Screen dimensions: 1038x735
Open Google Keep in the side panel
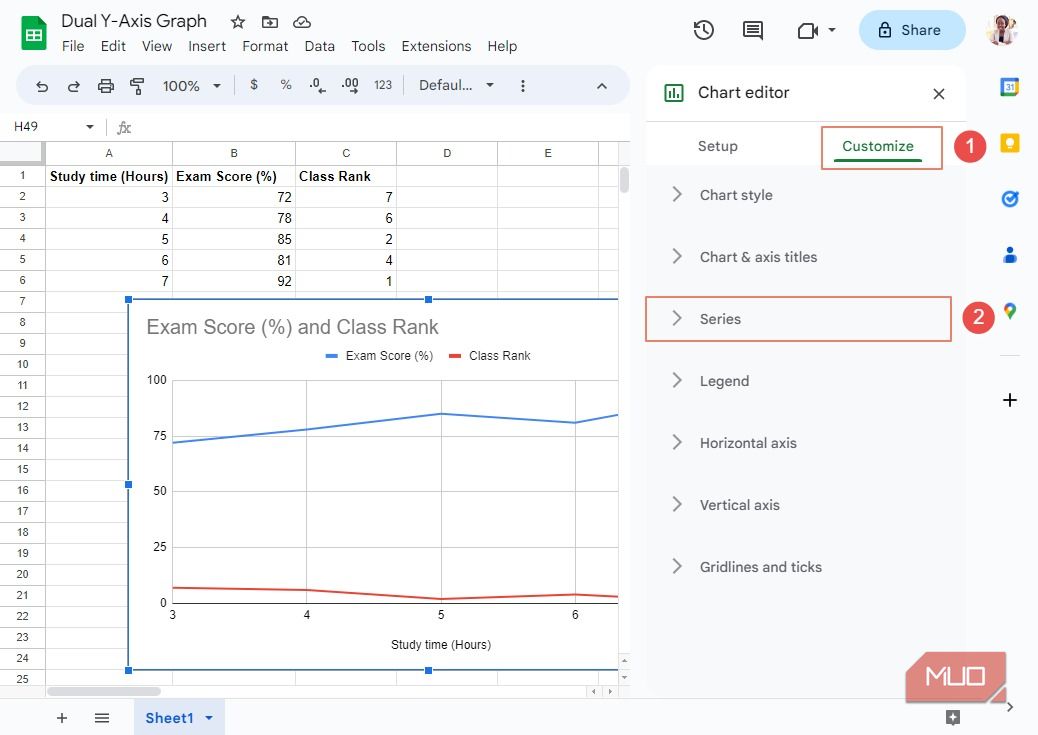[x=1010, y=143]
